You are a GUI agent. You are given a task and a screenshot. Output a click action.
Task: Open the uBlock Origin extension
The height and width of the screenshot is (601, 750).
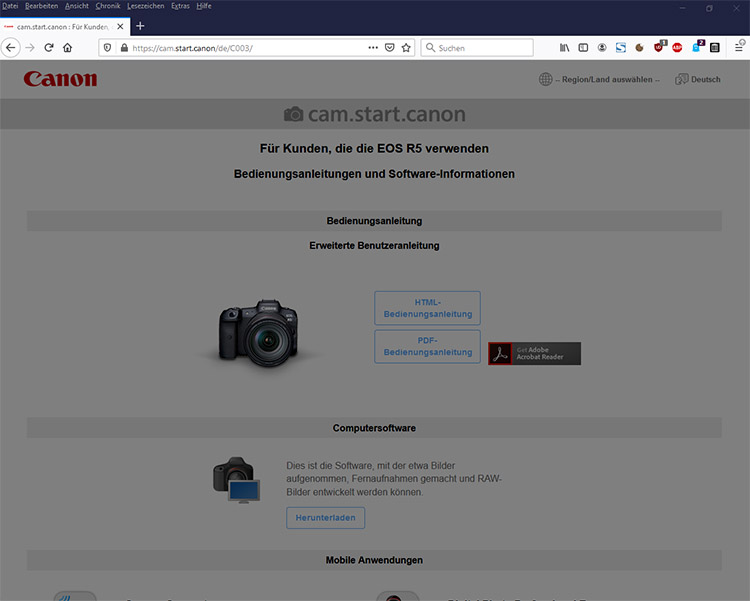[x=659, y=47]
